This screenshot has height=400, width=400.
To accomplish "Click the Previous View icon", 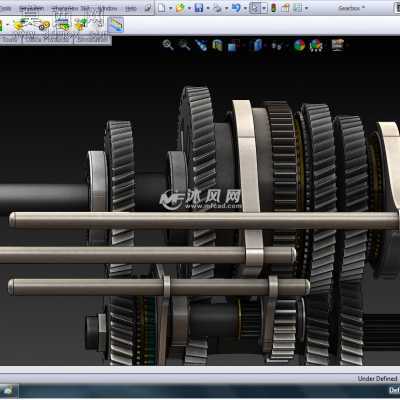I will pyautogui.click(x=201, y=45).
